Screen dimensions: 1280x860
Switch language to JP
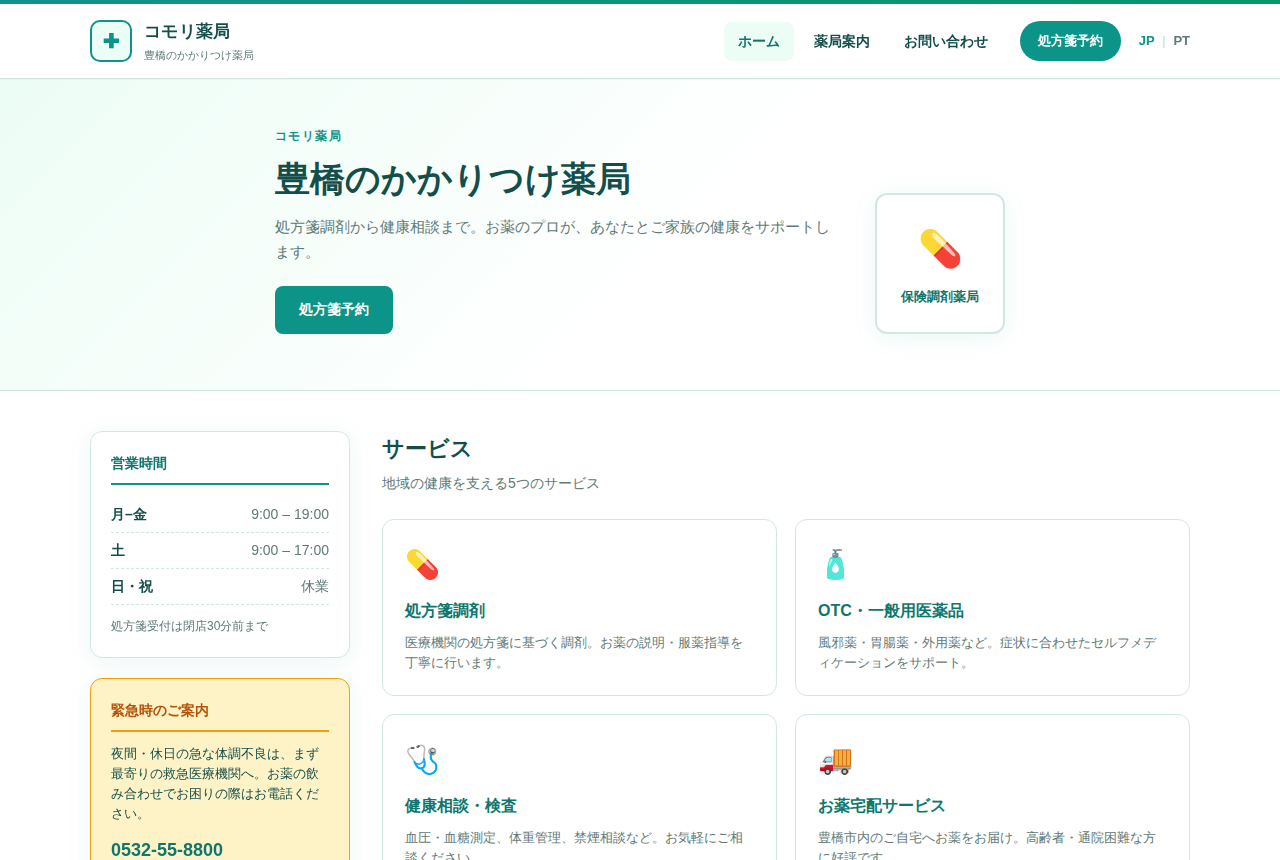[1146, 41]
